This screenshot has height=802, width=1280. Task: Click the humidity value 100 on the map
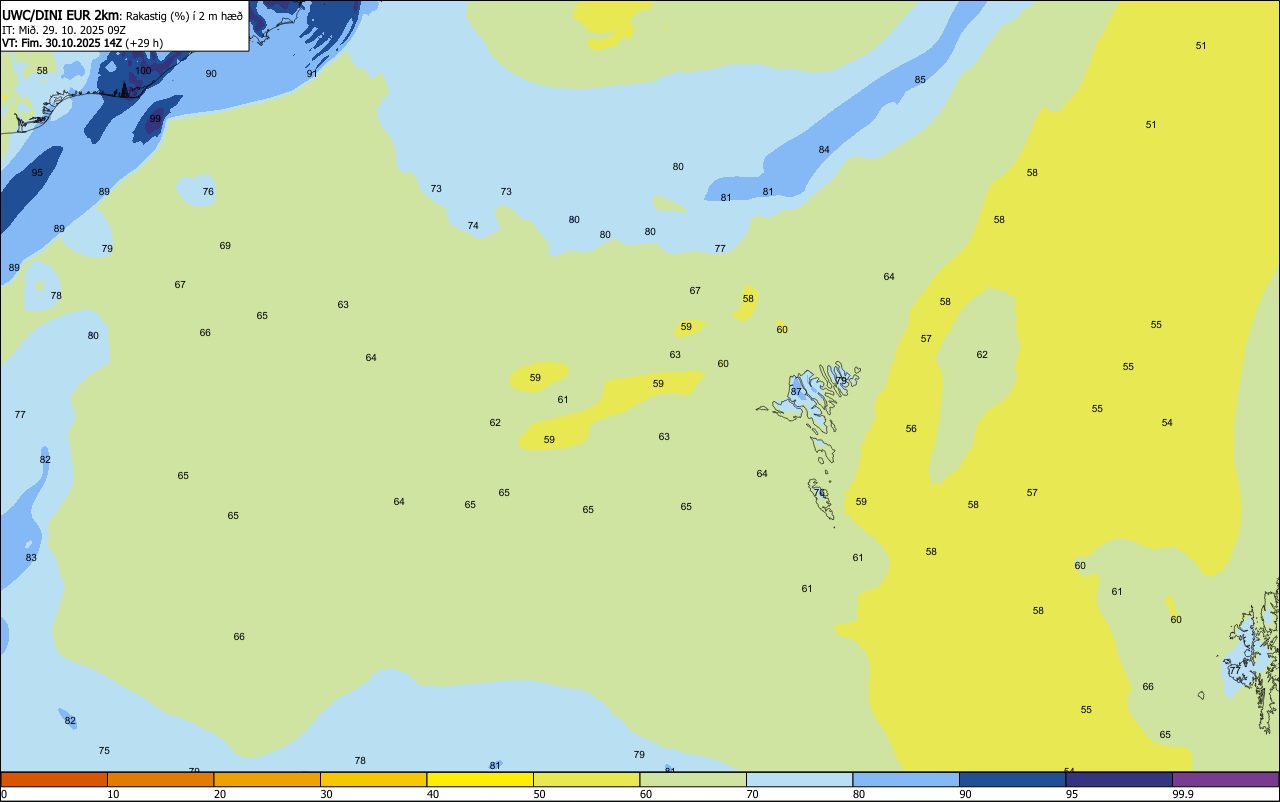click(x=143, y=71)
